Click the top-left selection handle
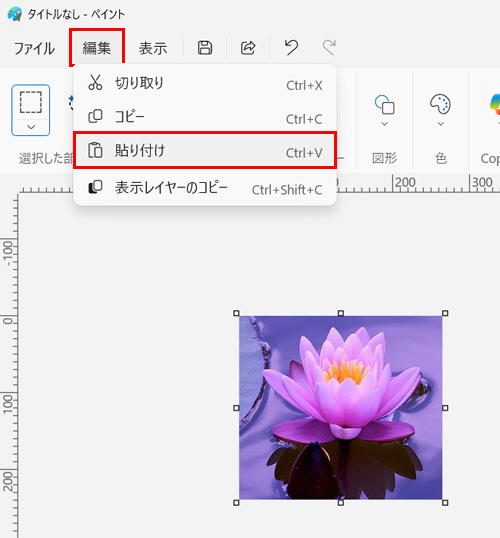The width and height of the screenshot is (500, 538). coord(236,313)
